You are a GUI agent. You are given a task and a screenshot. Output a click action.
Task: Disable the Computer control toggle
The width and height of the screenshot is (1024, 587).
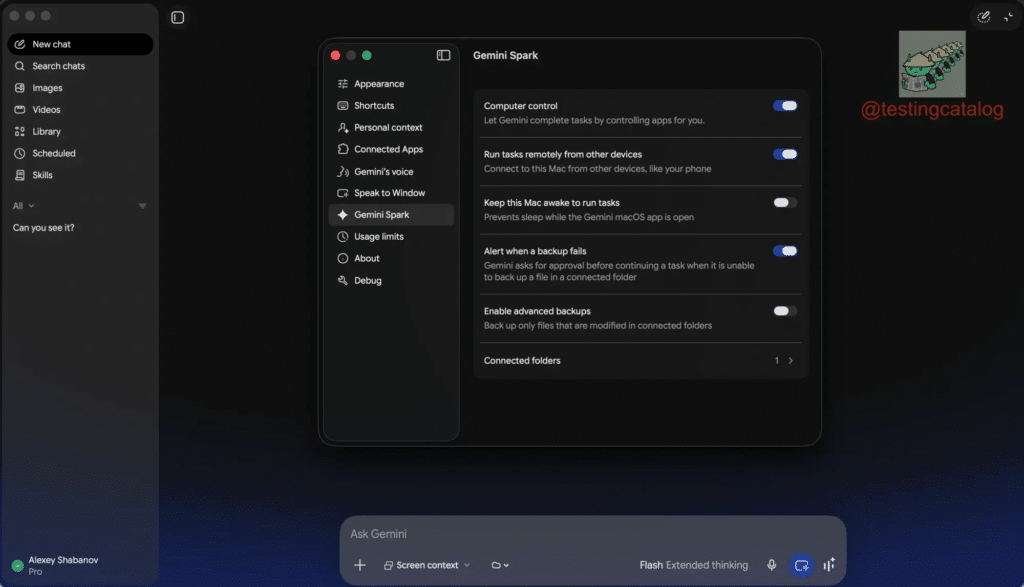tap(785, 106)
